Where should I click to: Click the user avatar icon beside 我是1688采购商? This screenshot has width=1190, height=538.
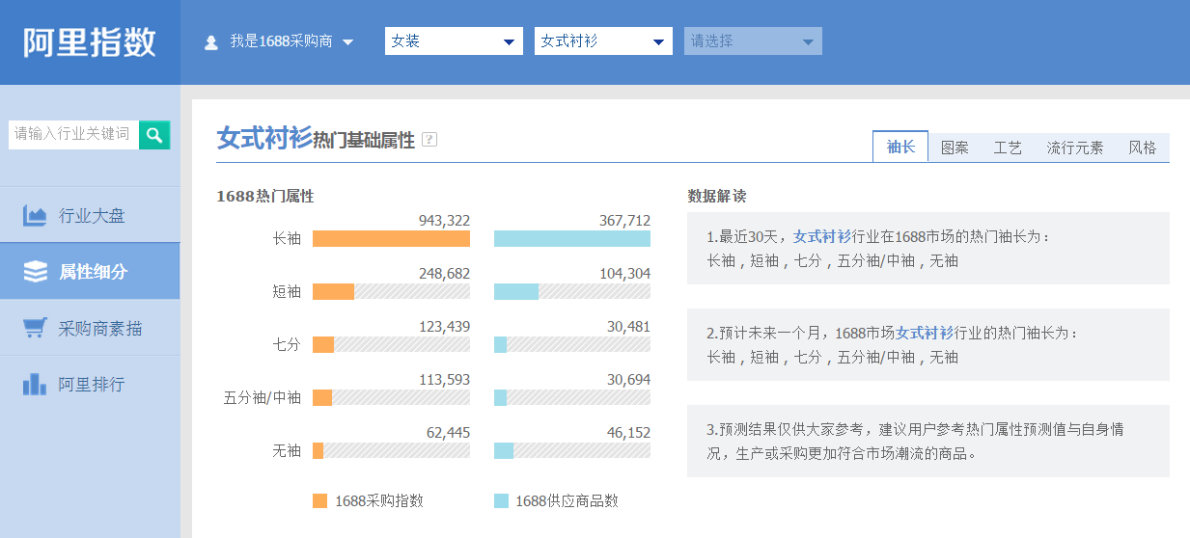[212, 42]
